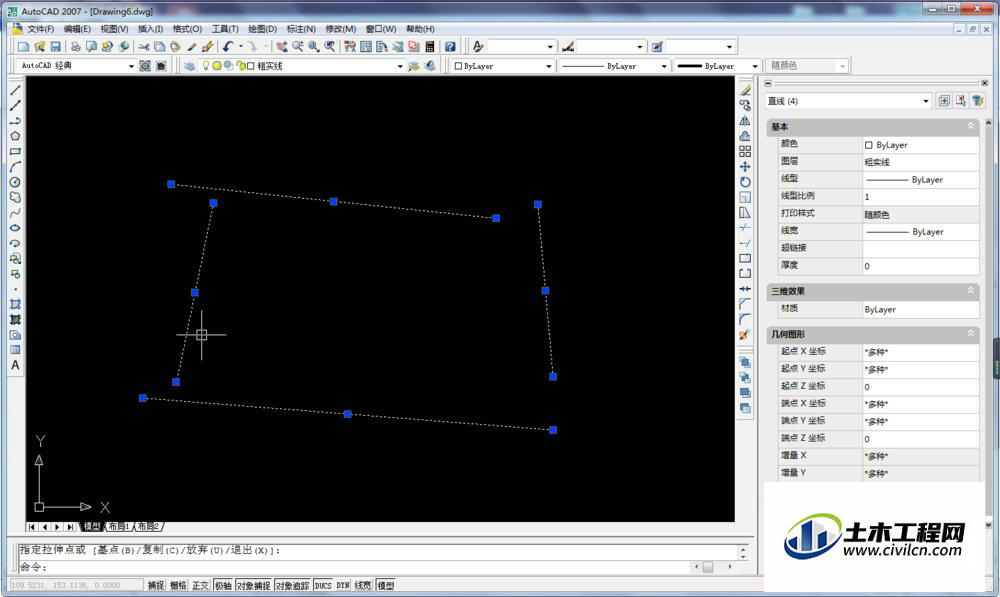Select the Spline draw tool

pyautogui.click(x=15, y=212)
